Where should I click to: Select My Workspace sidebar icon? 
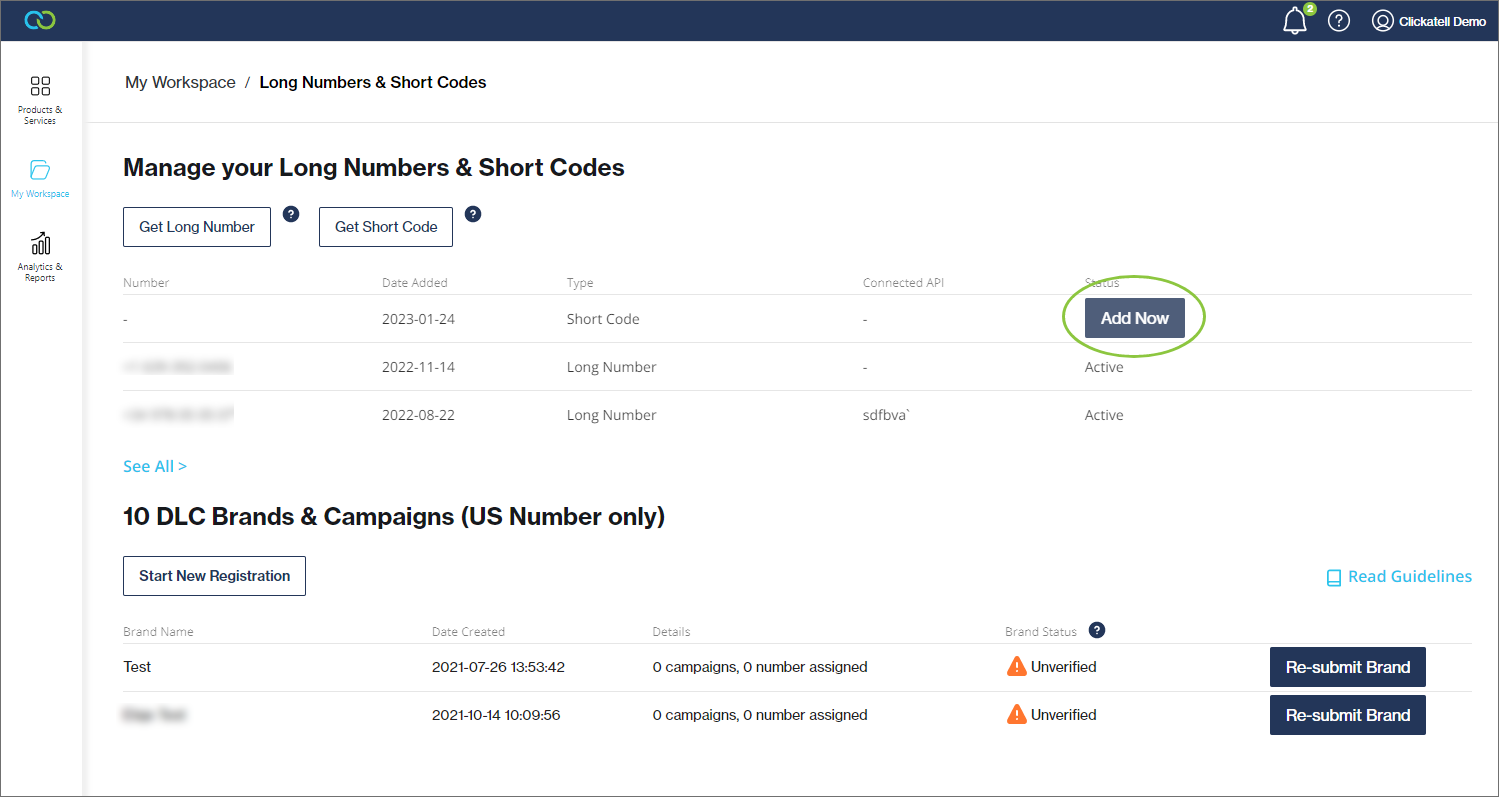[40, 178]
